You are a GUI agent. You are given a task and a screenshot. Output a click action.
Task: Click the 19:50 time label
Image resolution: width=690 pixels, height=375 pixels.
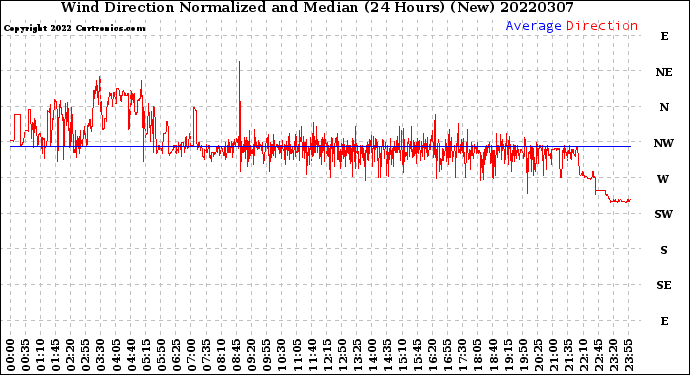point(523,355)
